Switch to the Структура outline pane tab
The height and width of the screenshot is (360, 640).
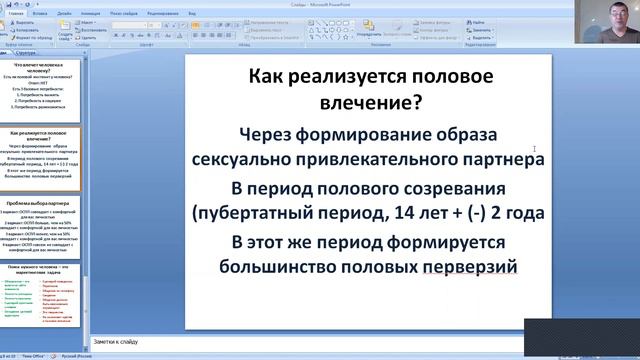[26, 53]
